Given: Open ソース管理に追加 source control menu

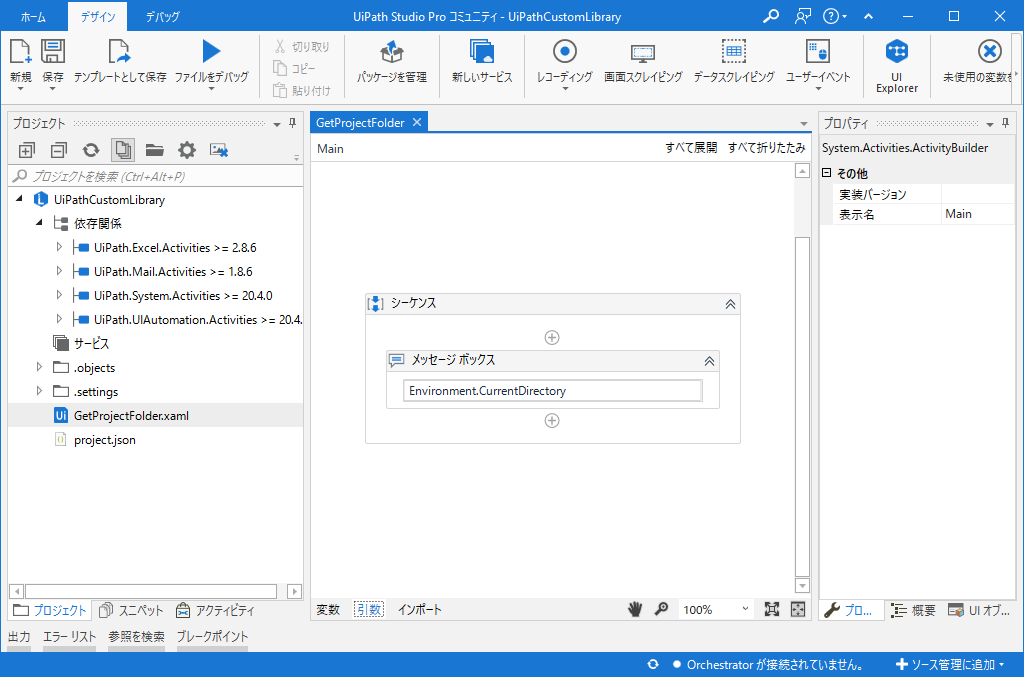Looking at the screenshot, I should (x=950, y=665).
